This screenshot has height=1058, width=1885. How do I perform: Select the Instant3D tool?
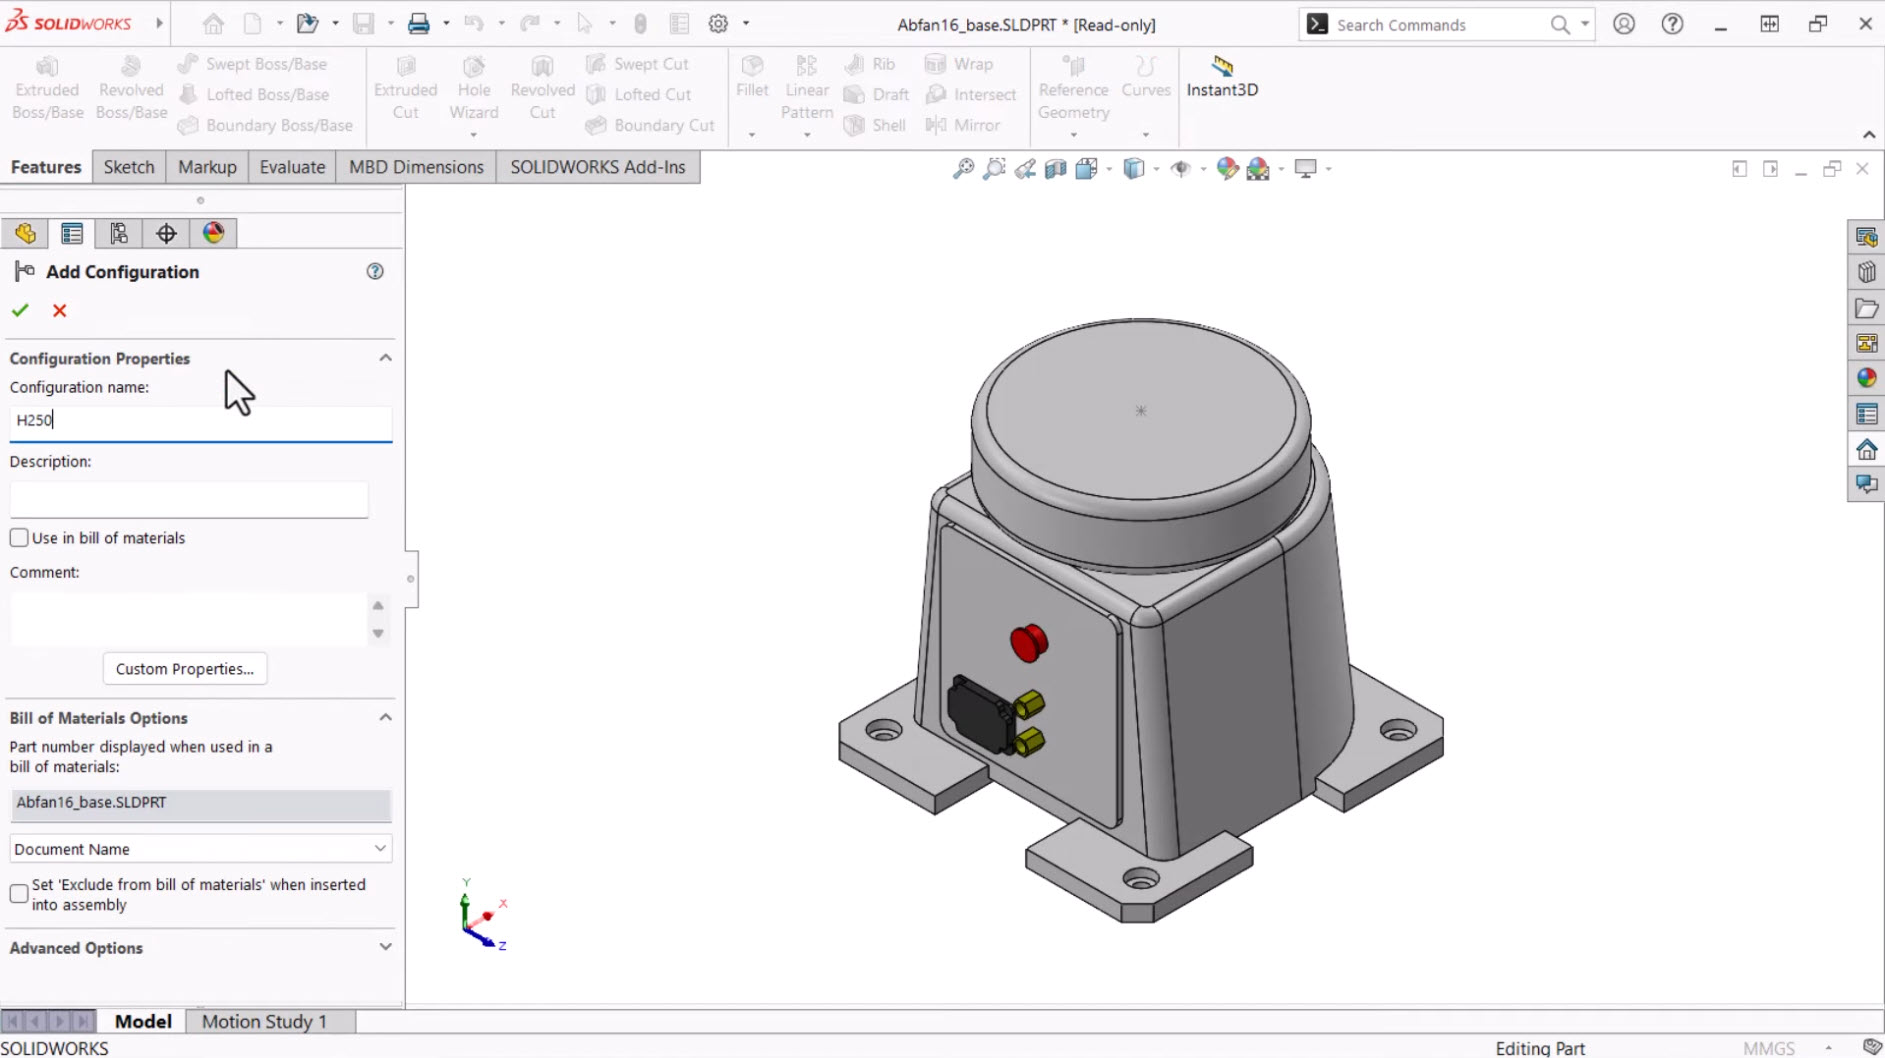pos(1222,77)
